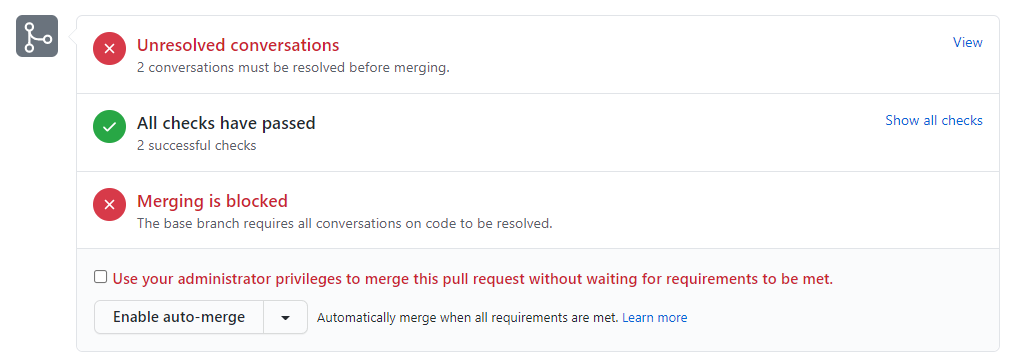
Task: Expand details with Show all checks
Action: pyautogui.click(x=934, y=120)
